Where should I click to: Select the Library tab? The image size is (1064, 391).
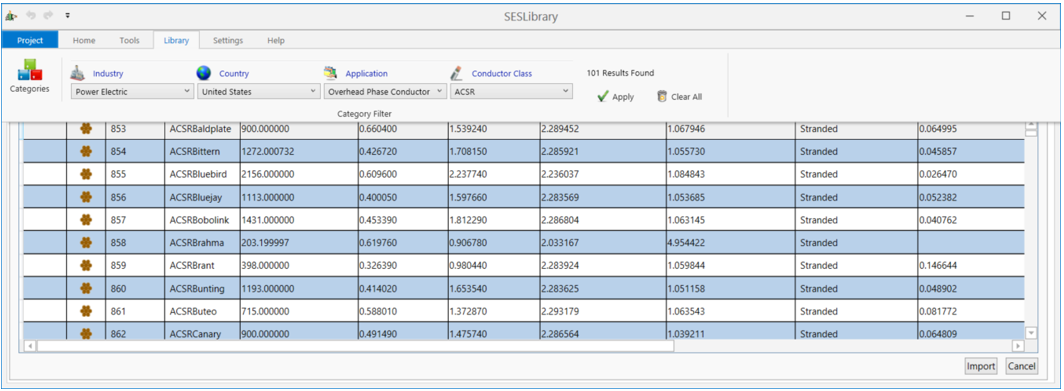pos(176,40)
